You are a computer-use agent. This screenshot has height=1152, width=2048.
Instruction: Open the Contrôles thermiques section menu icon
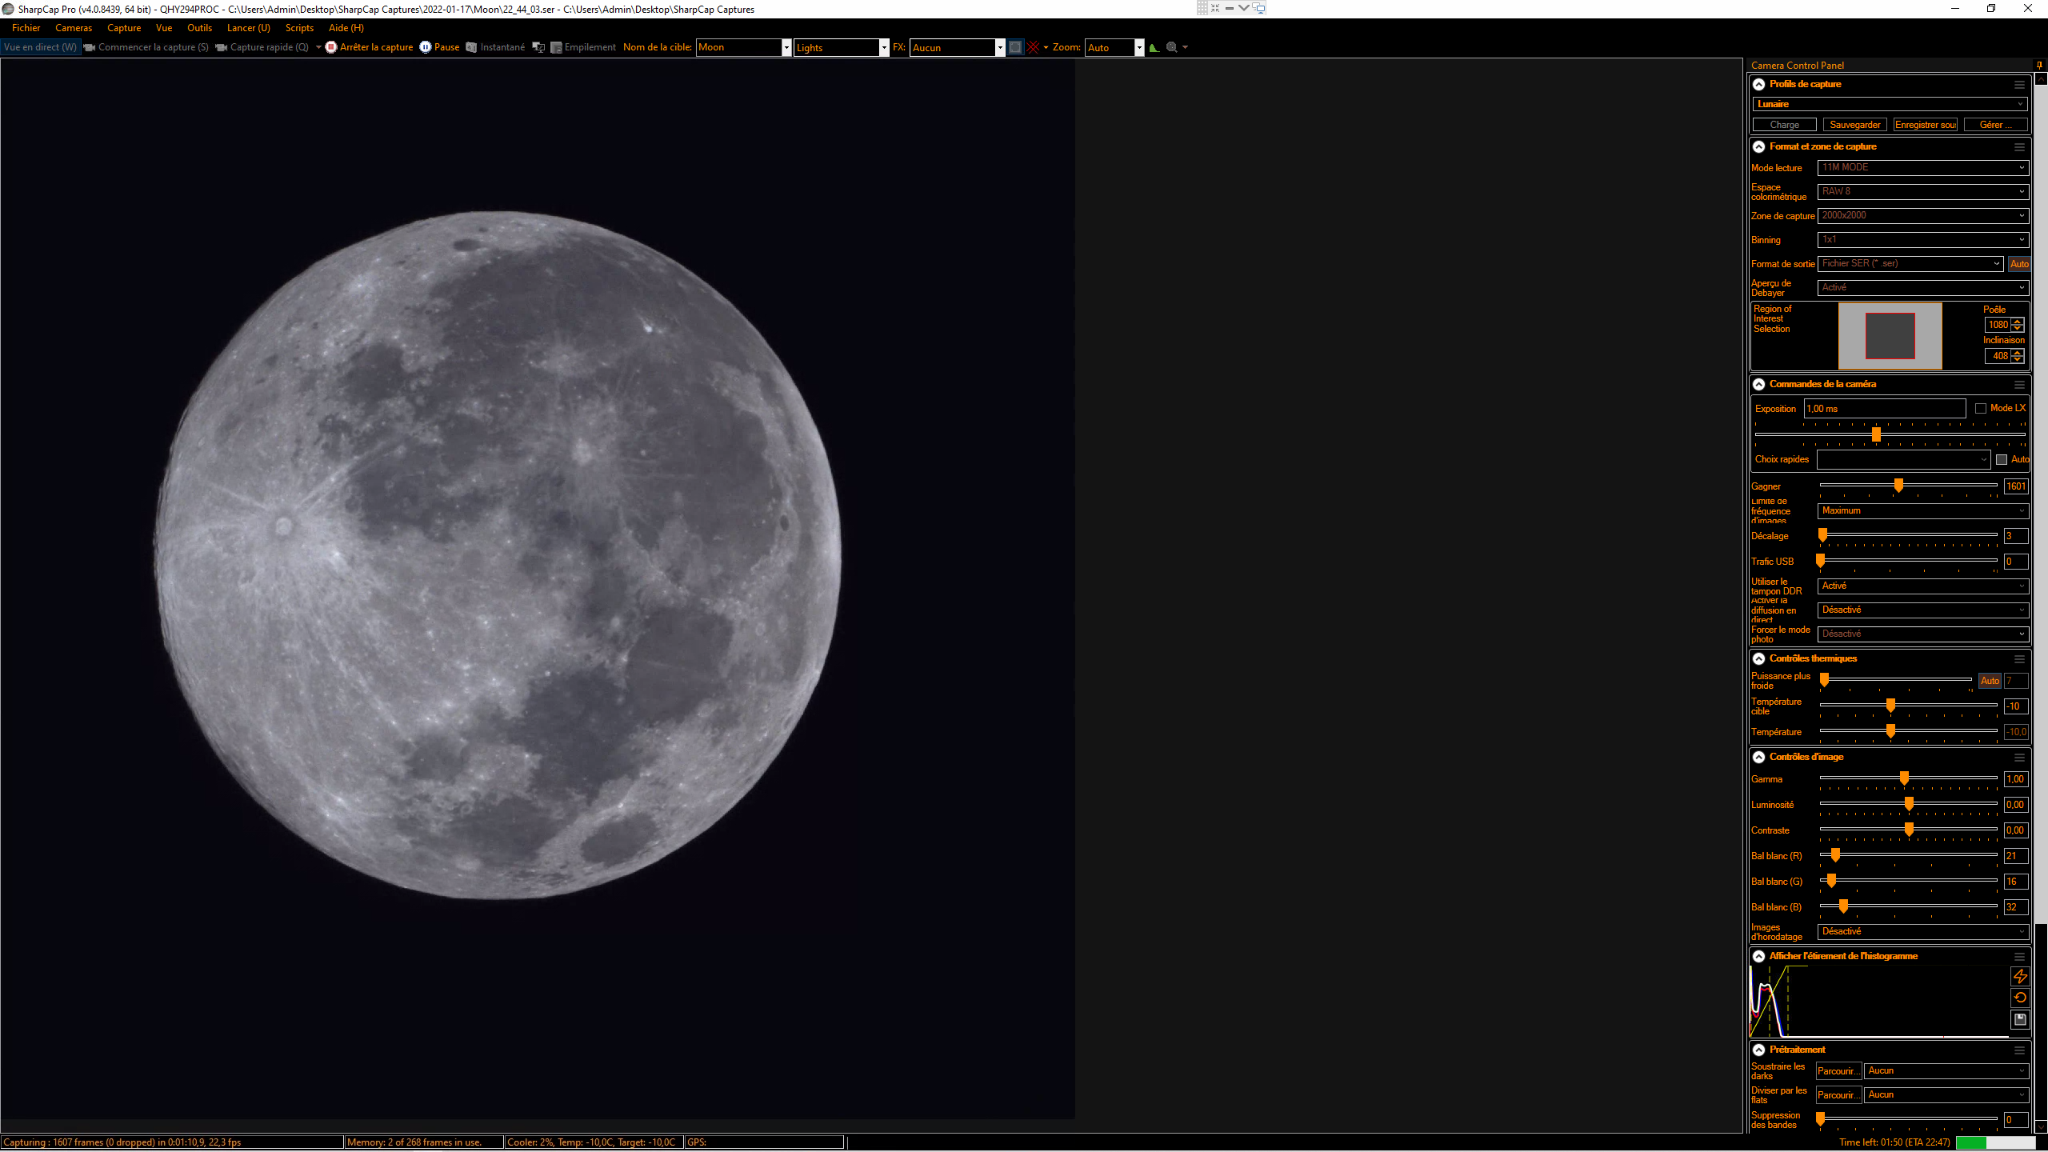coord(2019,659)
